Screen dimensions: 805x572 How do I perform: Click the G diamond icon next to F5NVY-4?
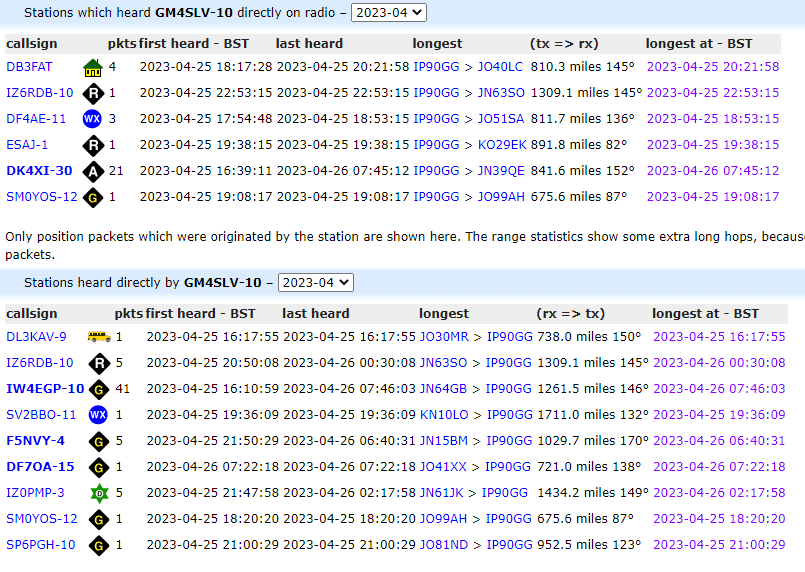pyautogui.click(x=98, y=441)
